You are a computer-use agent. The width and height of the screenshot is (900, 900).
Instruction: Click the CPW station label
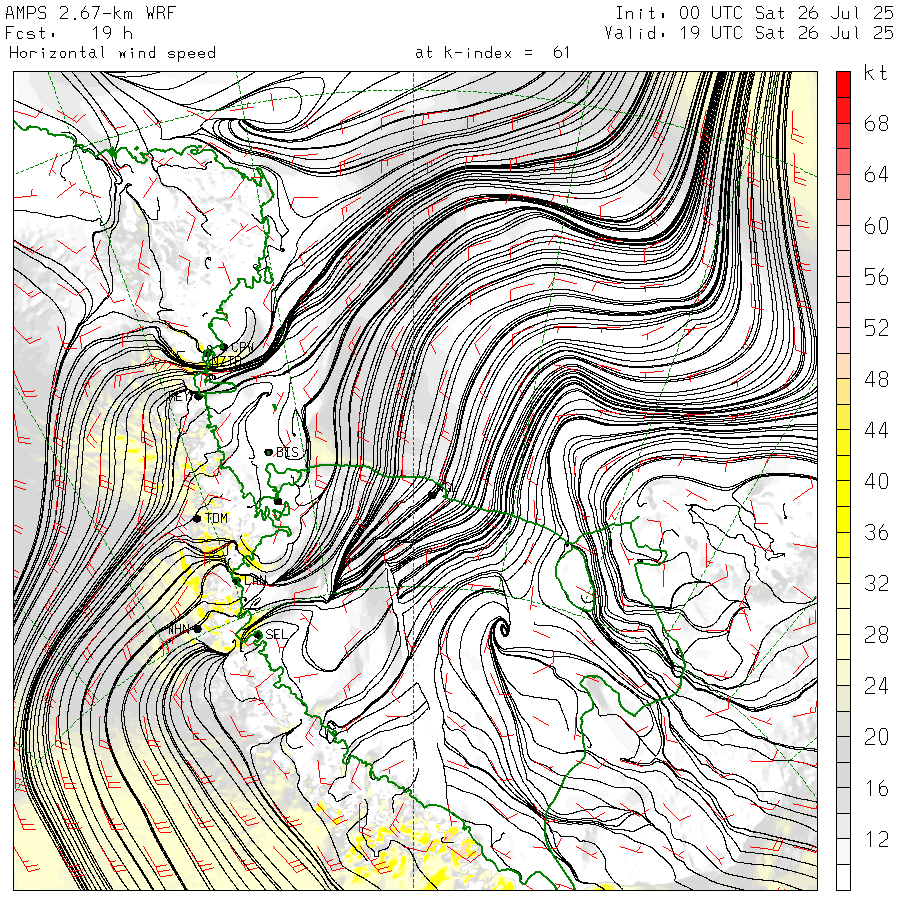(242, 347)
